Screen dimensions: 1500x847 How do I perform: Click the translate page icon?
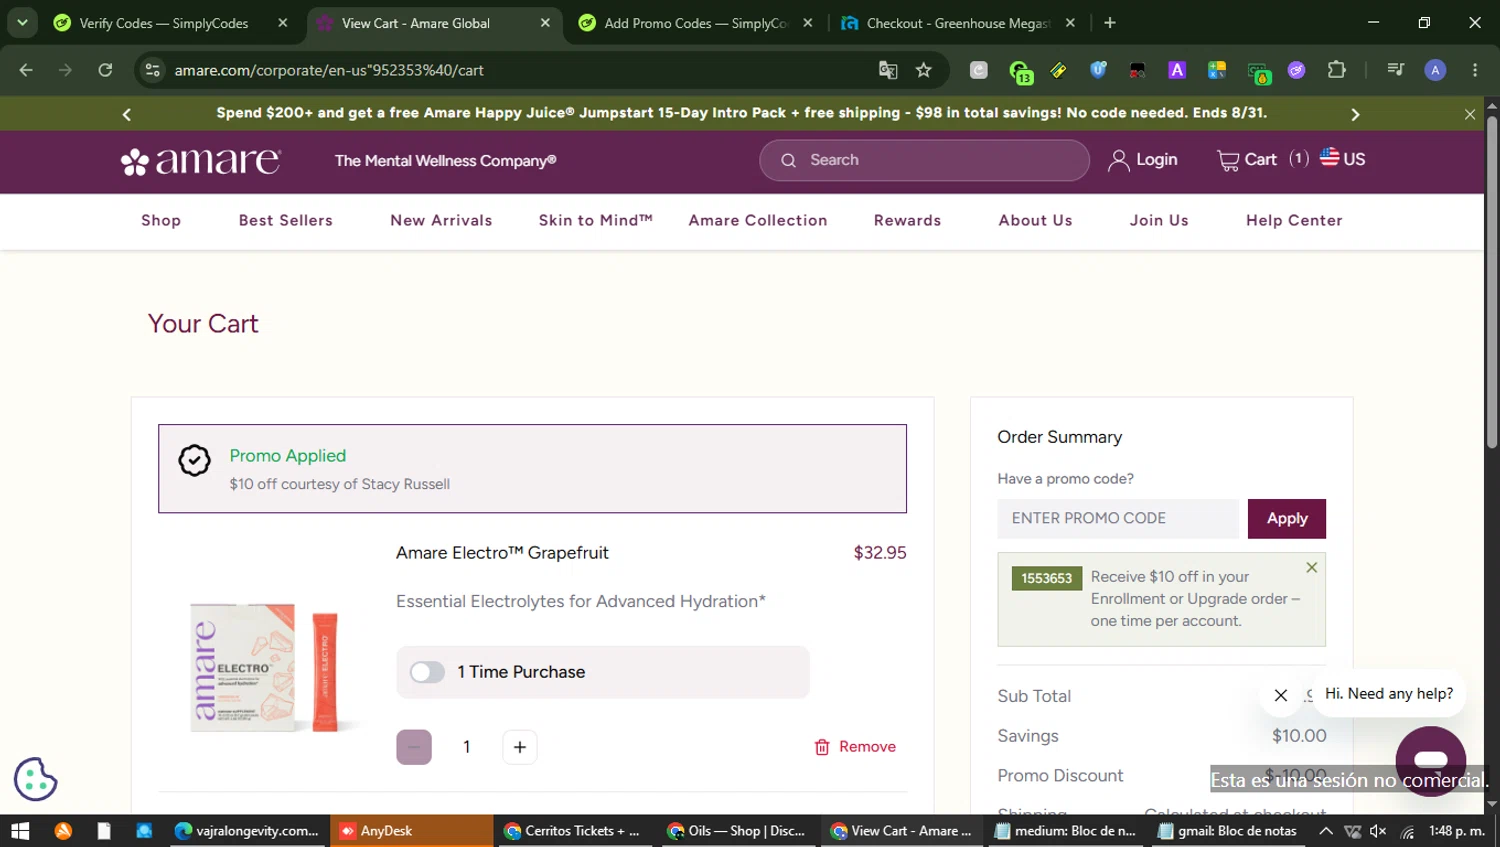[x=888, y=70]
